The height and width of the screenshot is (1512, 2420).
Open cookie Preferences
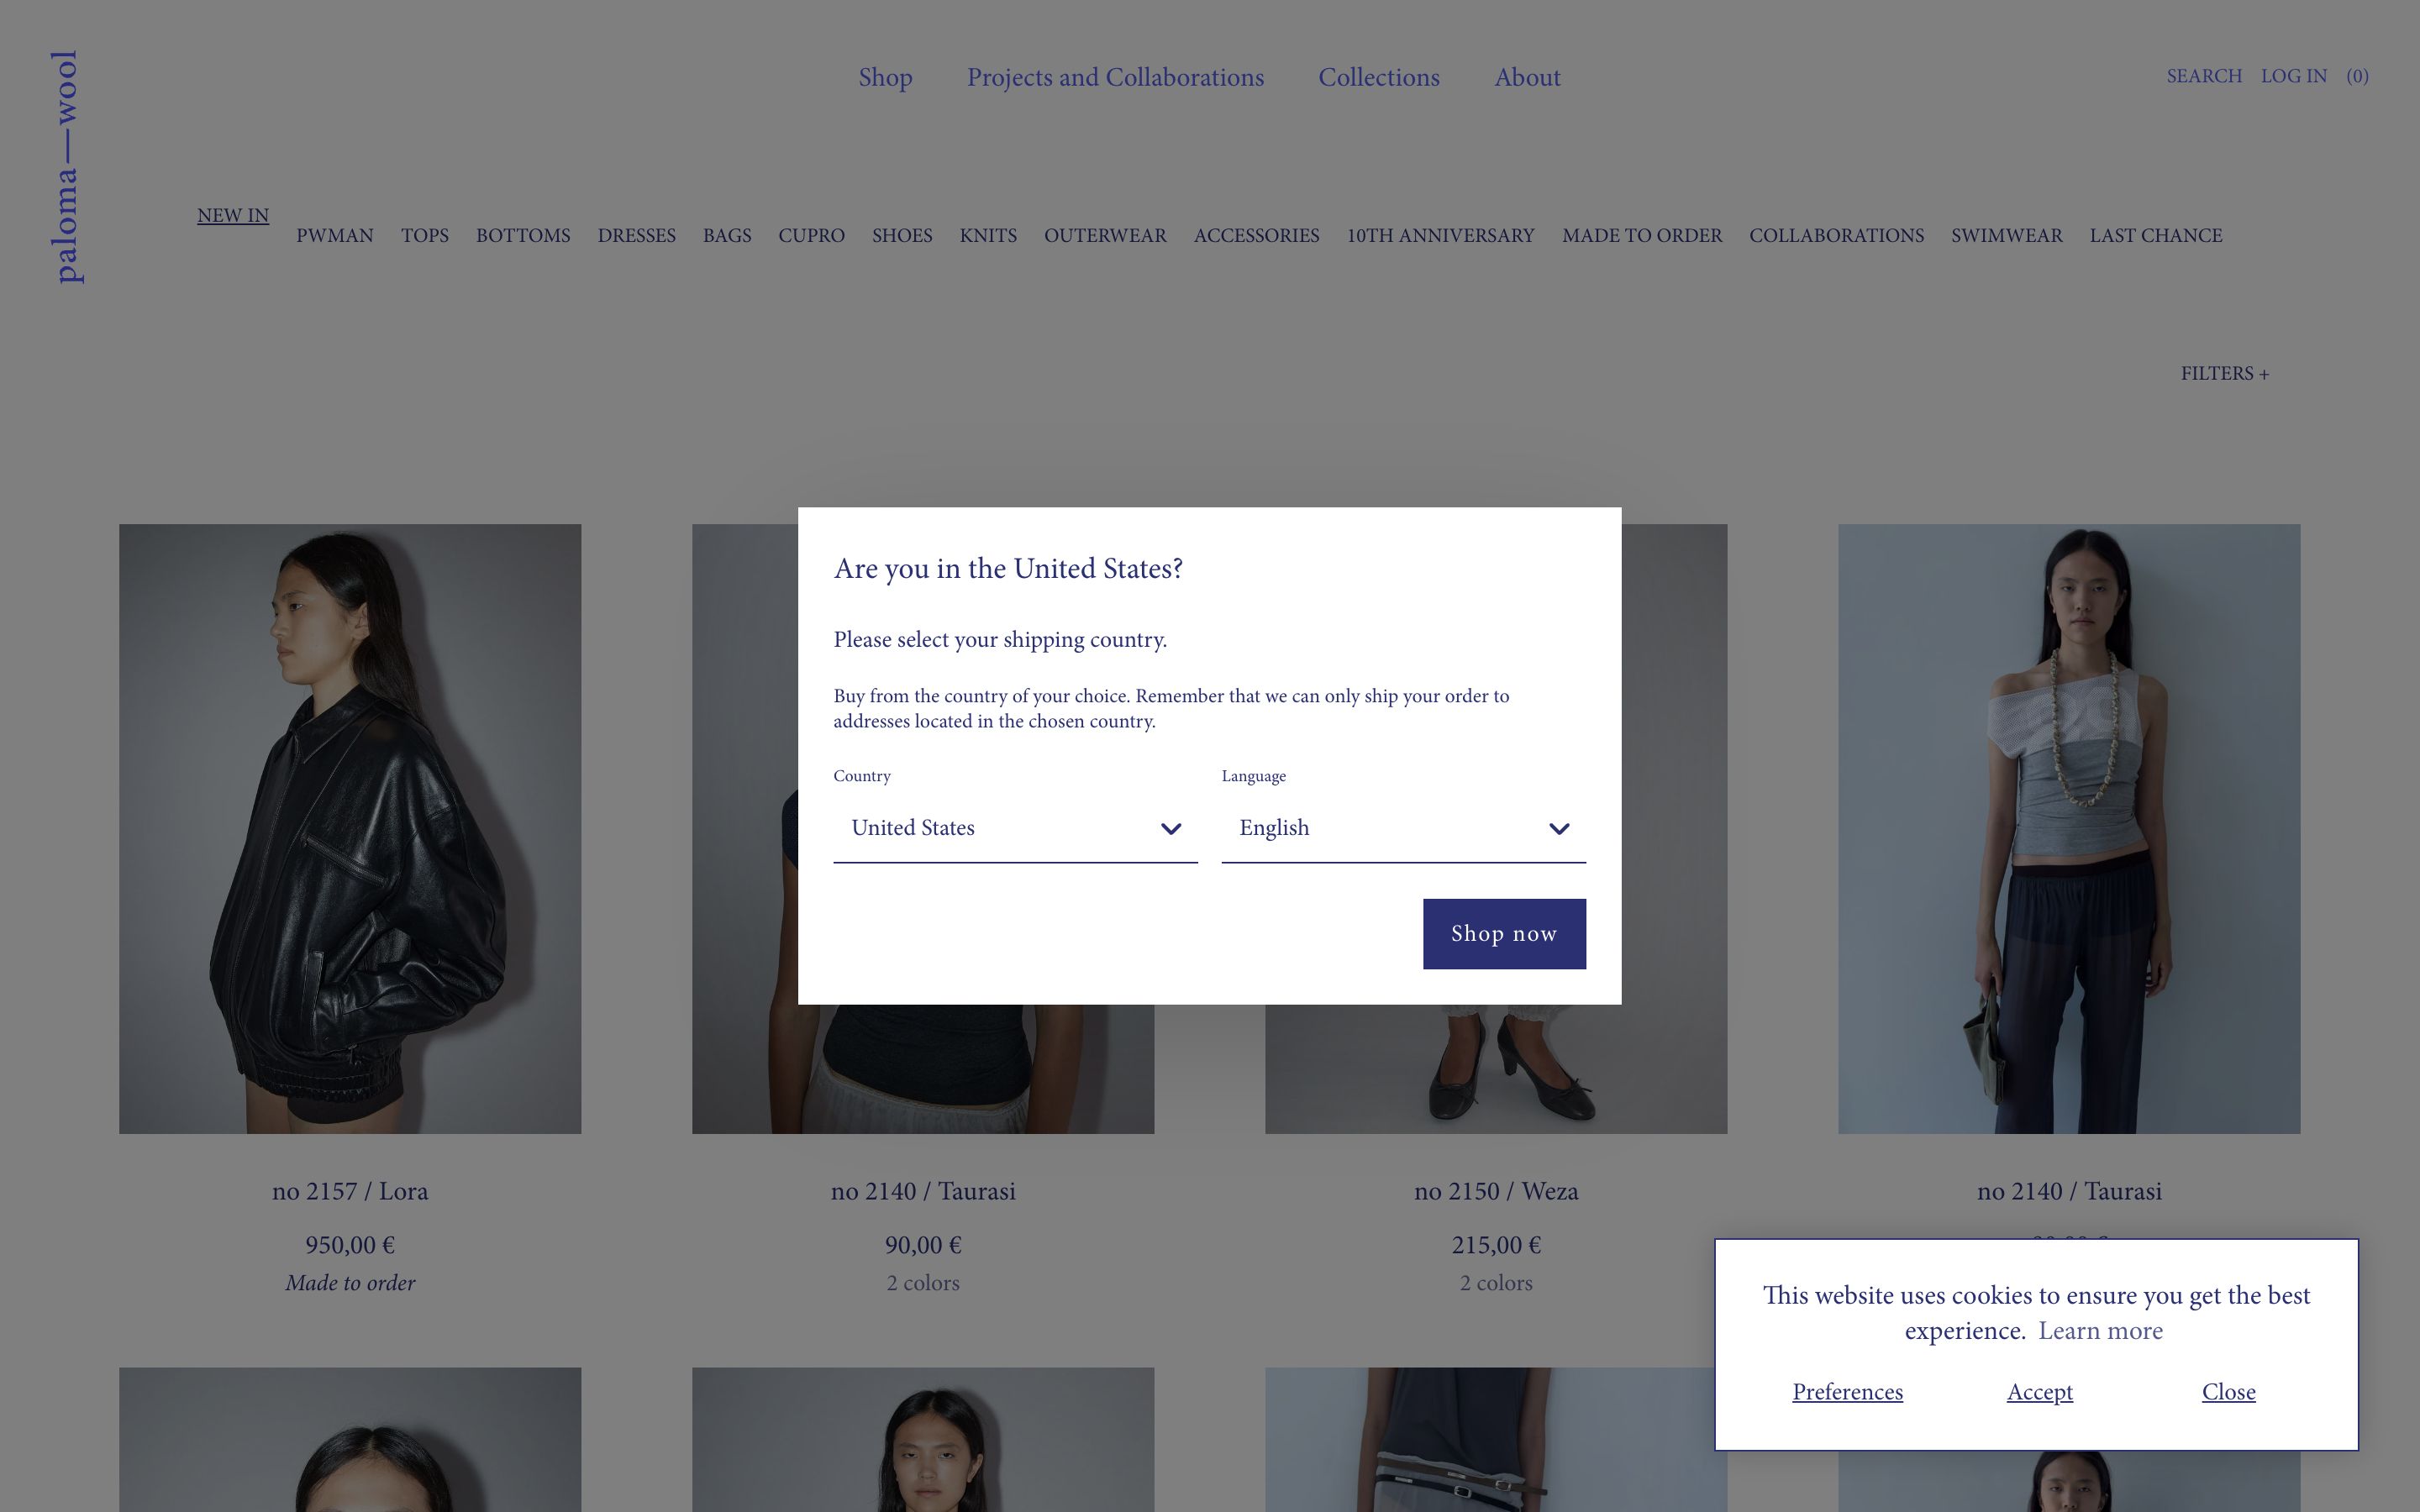[x=1847, y=1391]
